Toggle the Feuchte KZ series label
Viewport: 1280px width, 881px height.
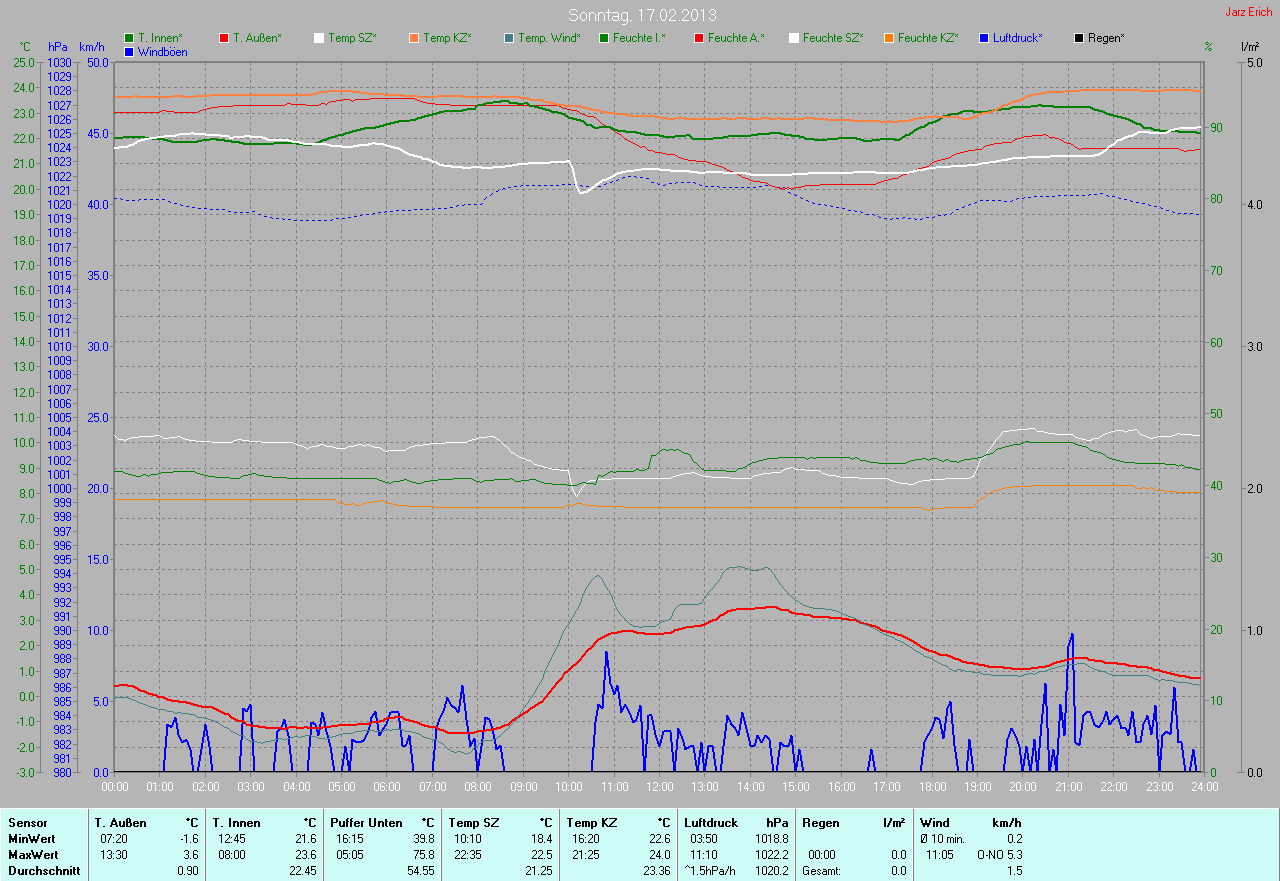[x=927, y=38]
